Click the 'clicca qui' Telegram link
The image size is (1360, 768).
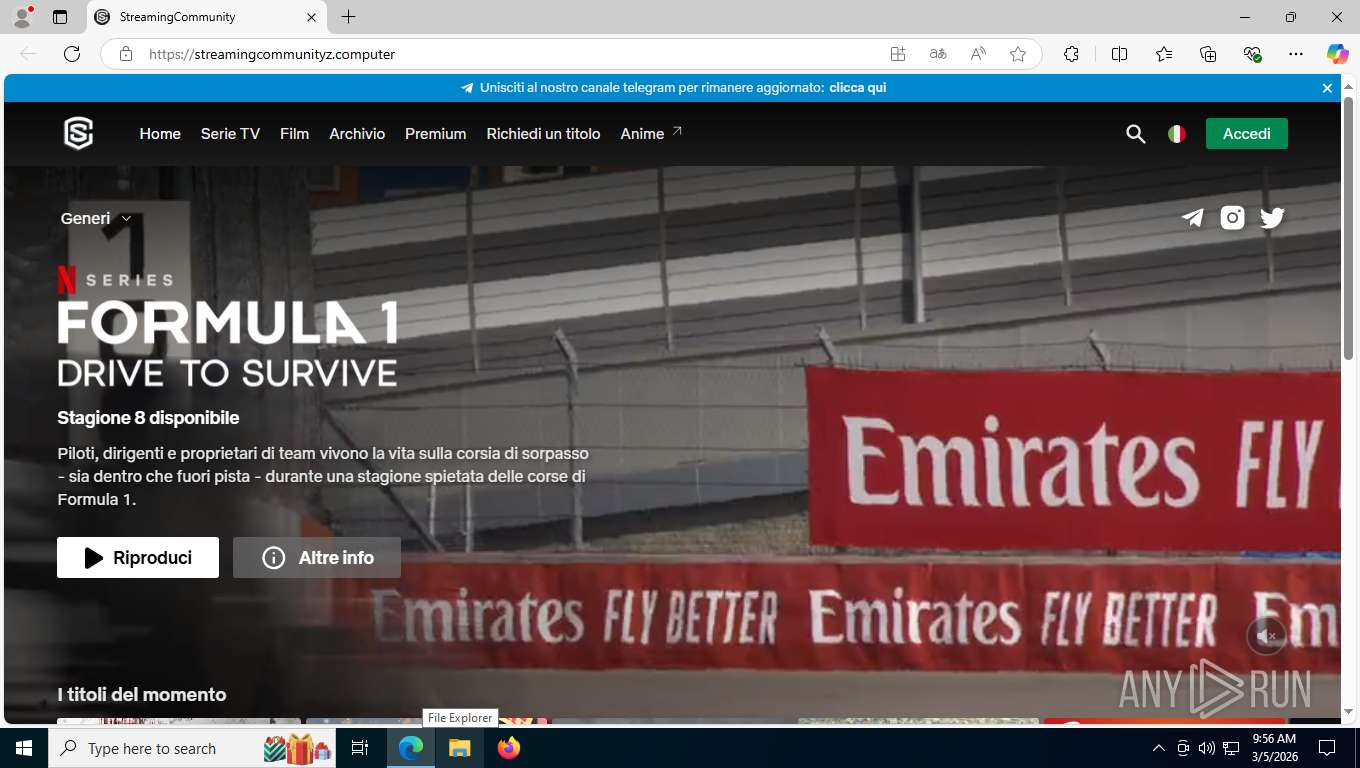[857, 88]
